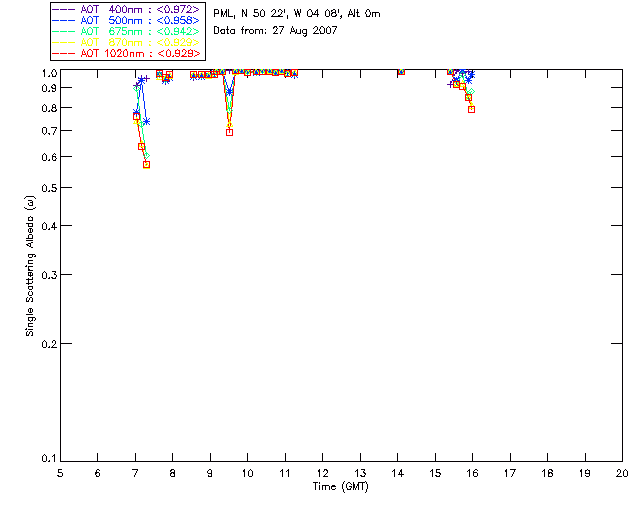The image size is (640, 512).
Task: Click the x-axis tick label 10
Action: click(x=247, y=473)
